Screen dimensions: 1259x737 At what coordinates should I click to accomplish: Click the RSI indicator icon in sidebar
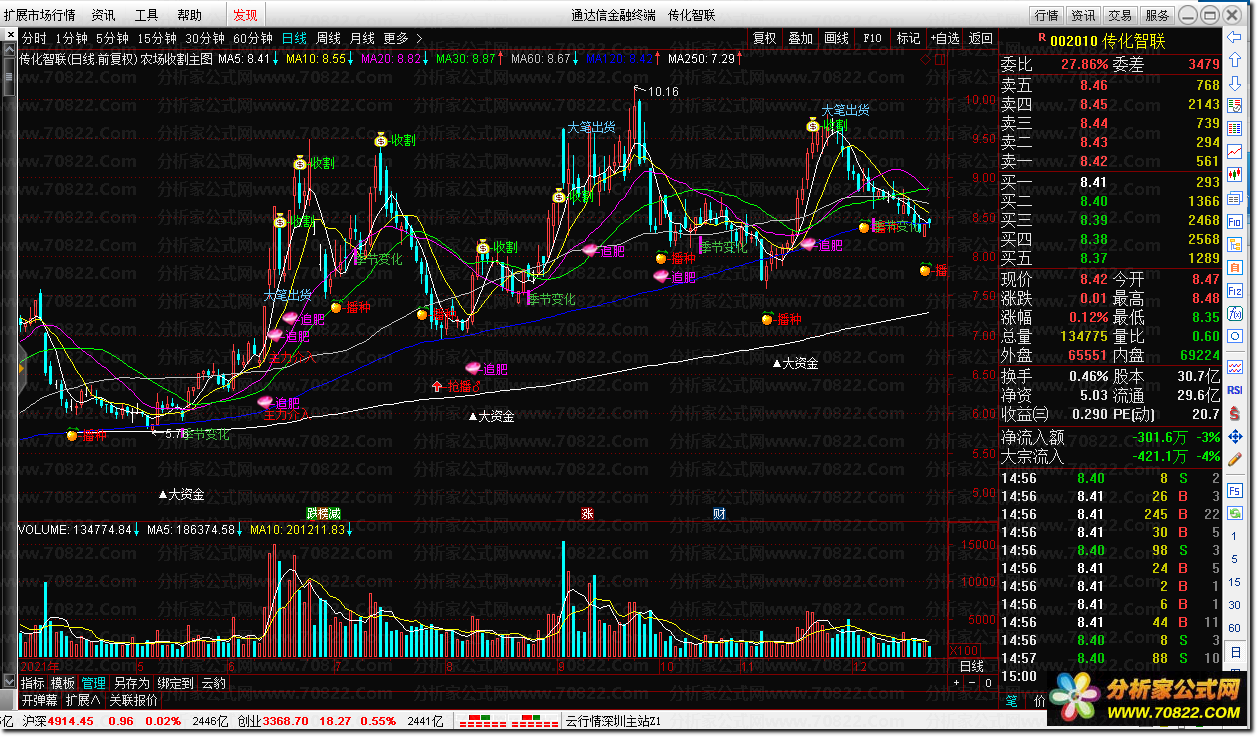click(1235, 390)
